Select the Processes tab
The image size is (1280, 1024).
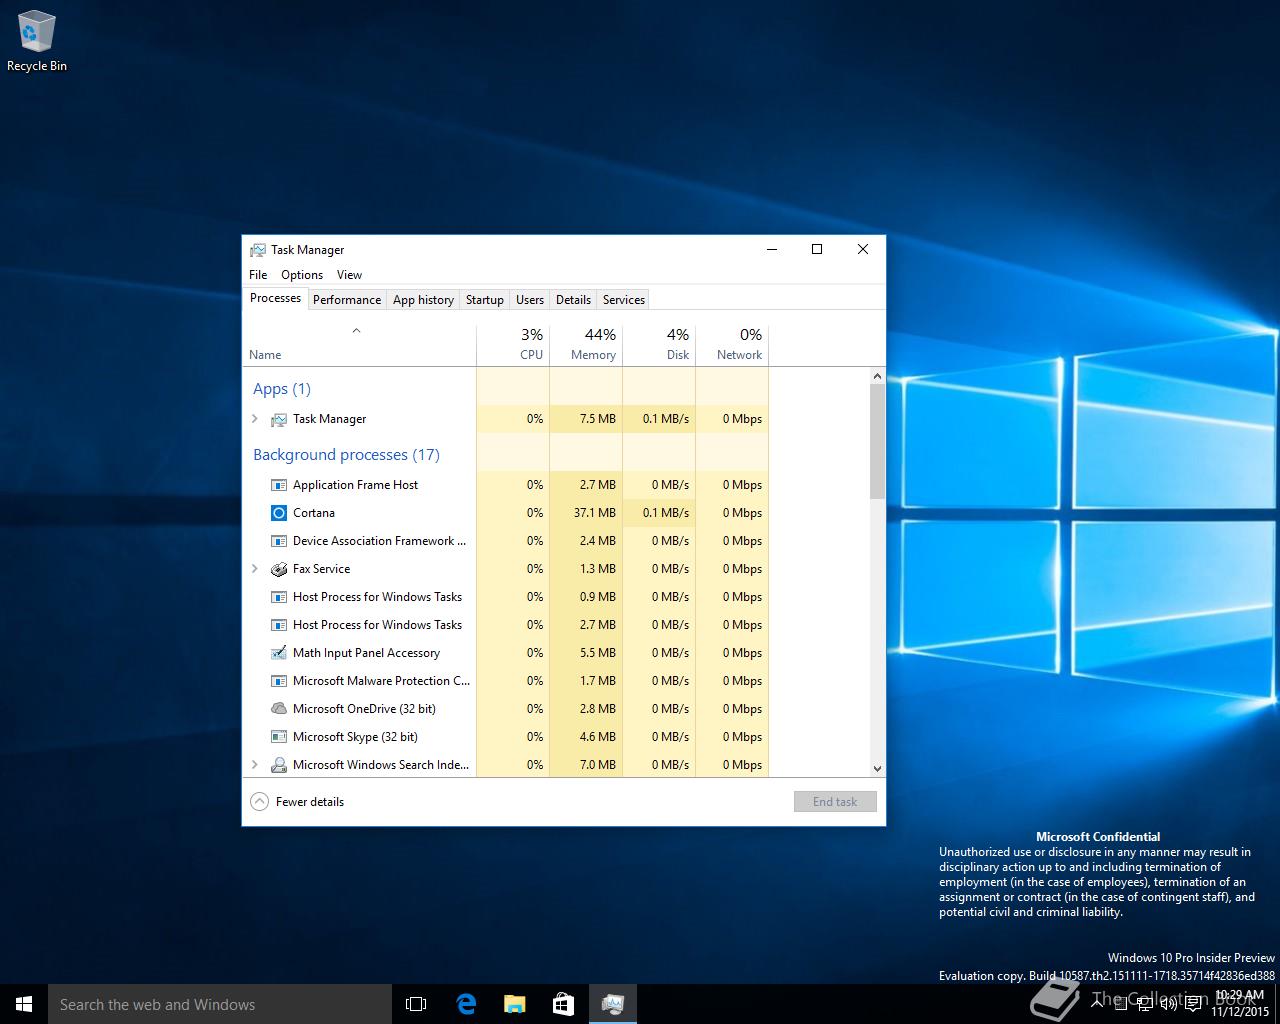(x=275, y=298)
